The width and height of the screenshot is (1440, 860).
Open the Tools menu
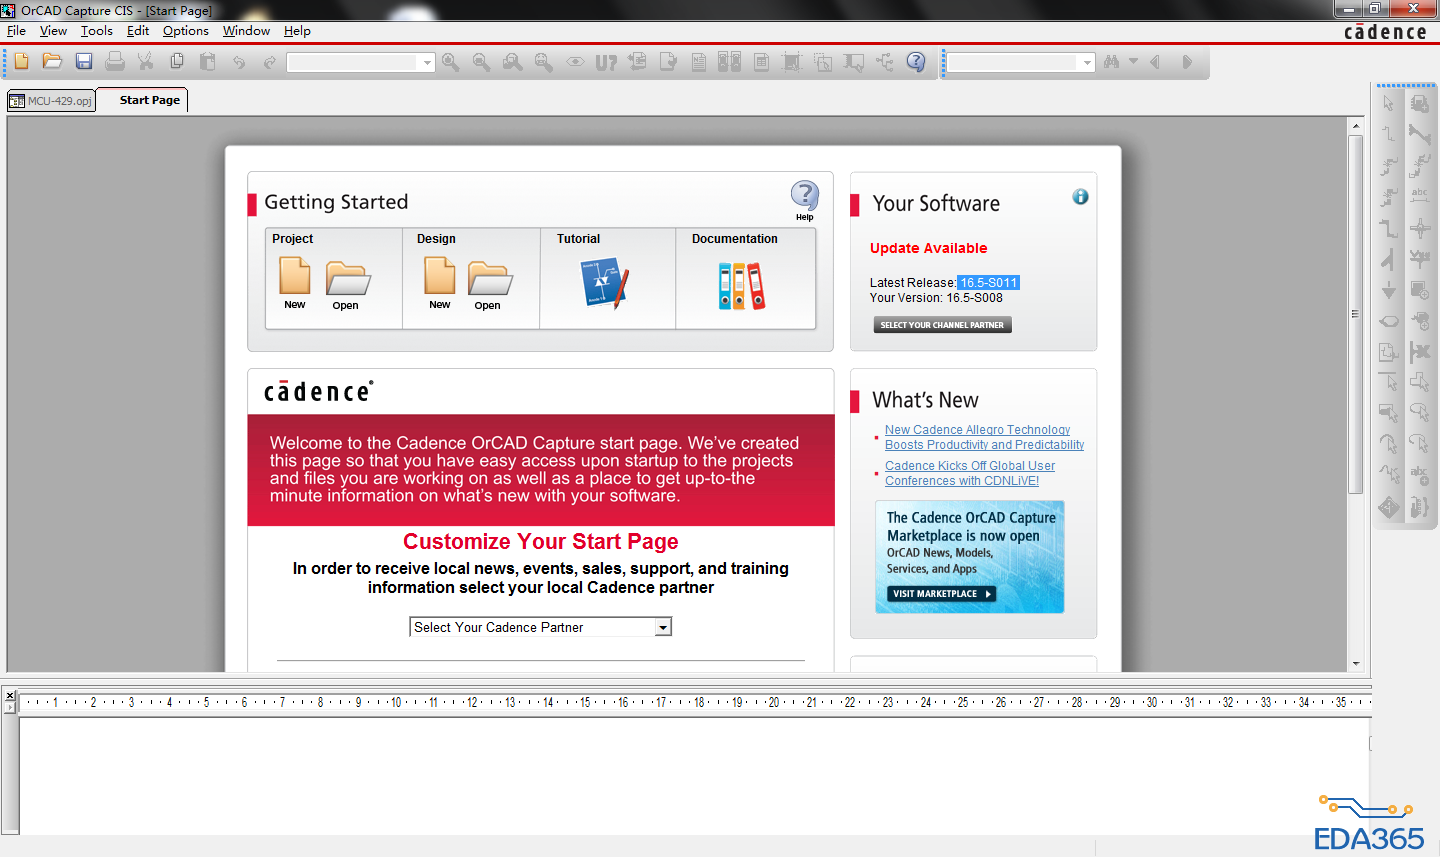click(x=97, y=31)
